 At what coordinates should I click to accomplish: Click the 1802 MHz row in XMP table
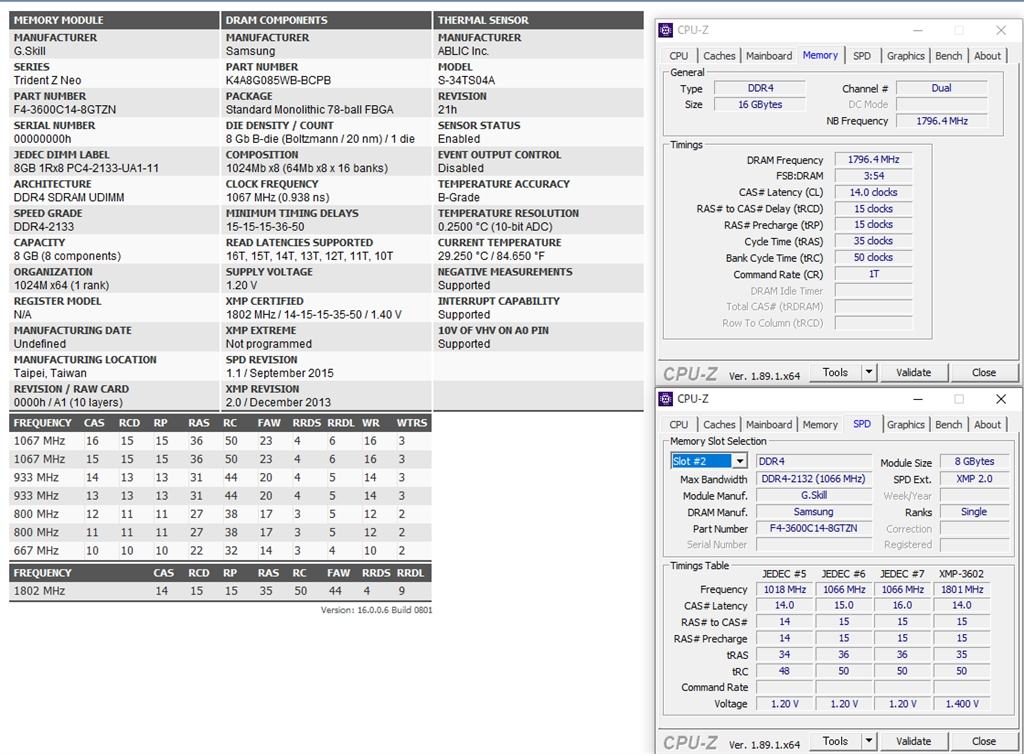pos(220,591)
